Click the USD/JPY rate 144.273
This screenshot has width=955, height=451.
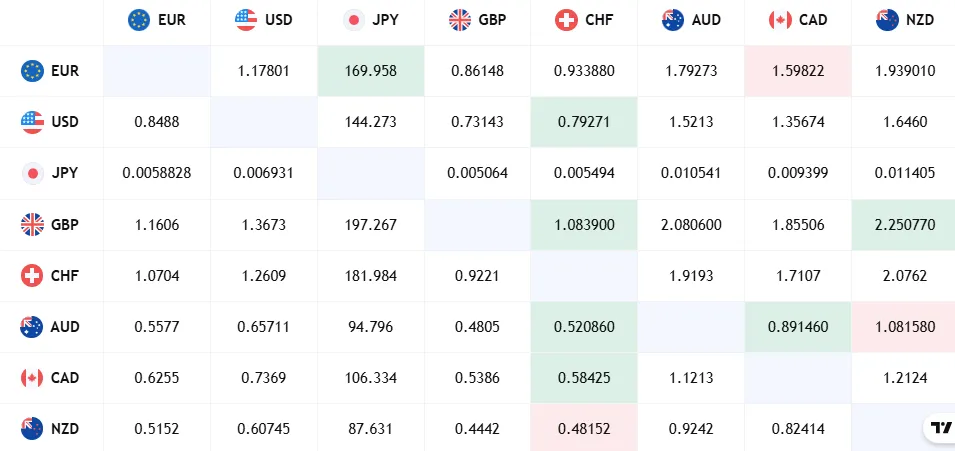370,123
